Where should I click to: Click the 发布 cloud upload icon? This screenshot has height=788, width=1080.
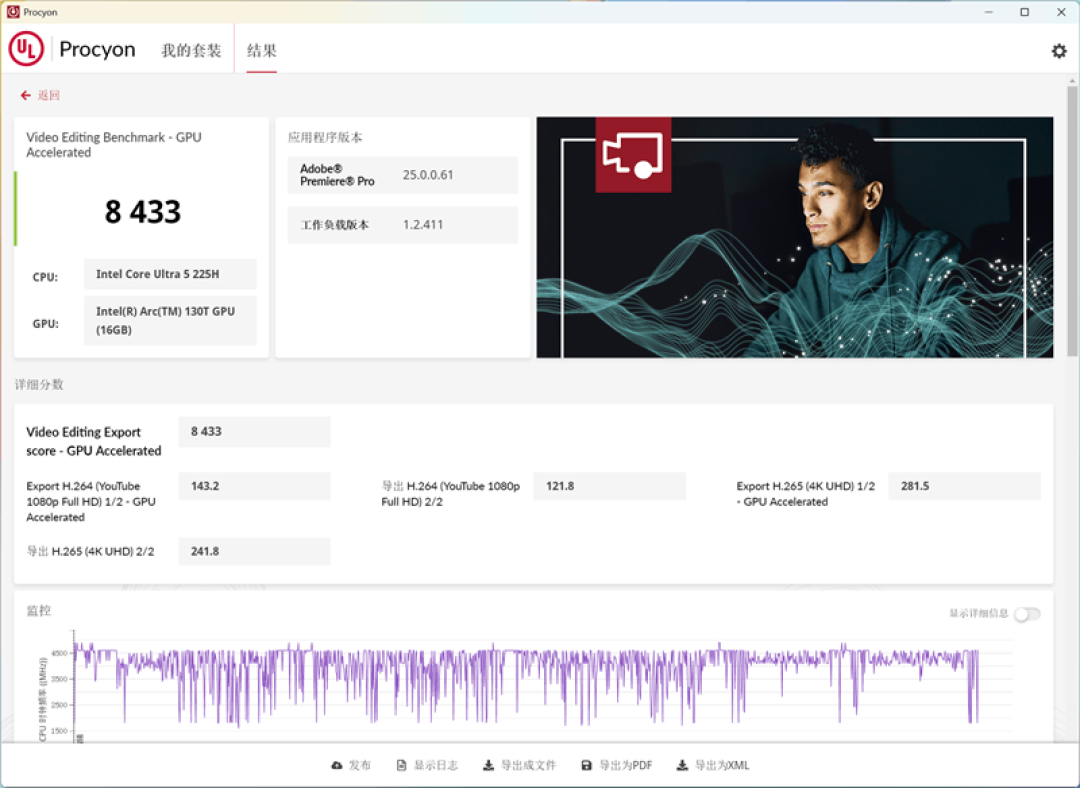[337, 765]
